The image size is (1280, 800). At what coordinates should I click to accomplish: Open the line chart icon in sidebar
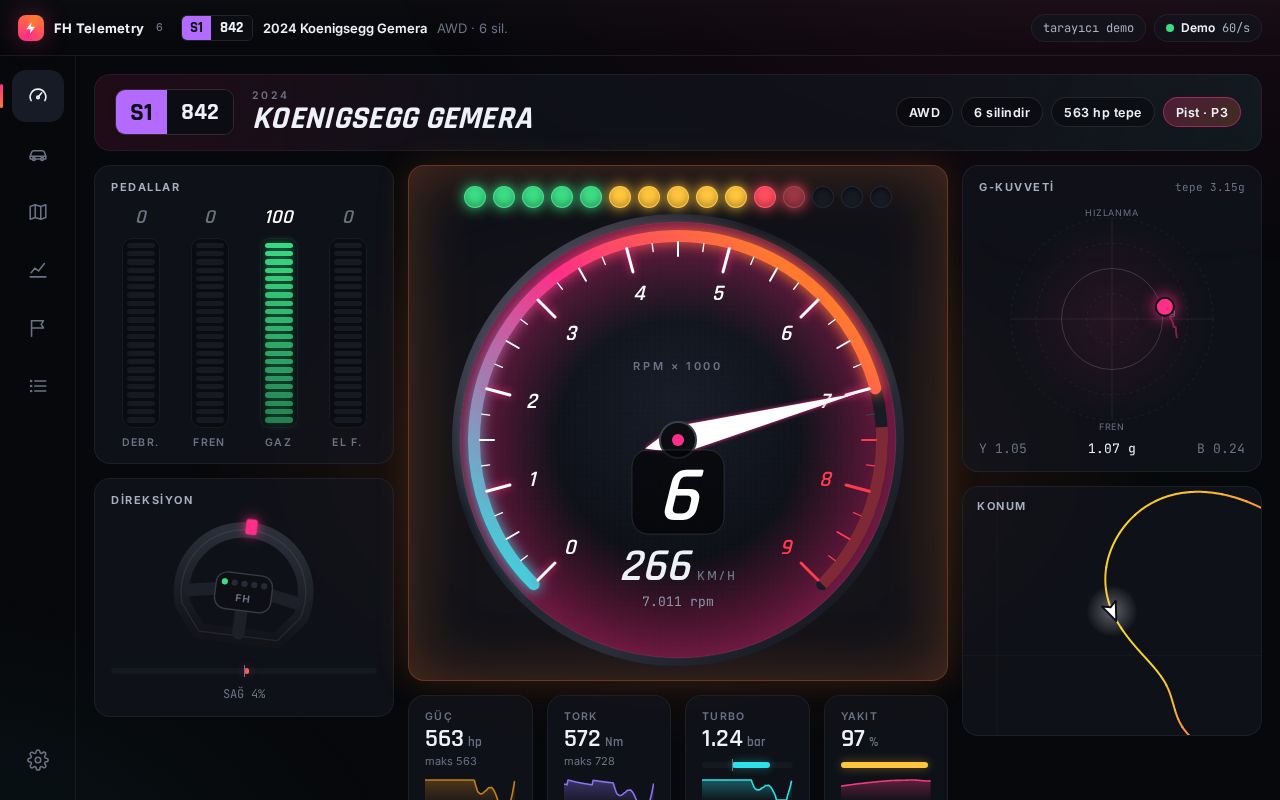(38, 270)
